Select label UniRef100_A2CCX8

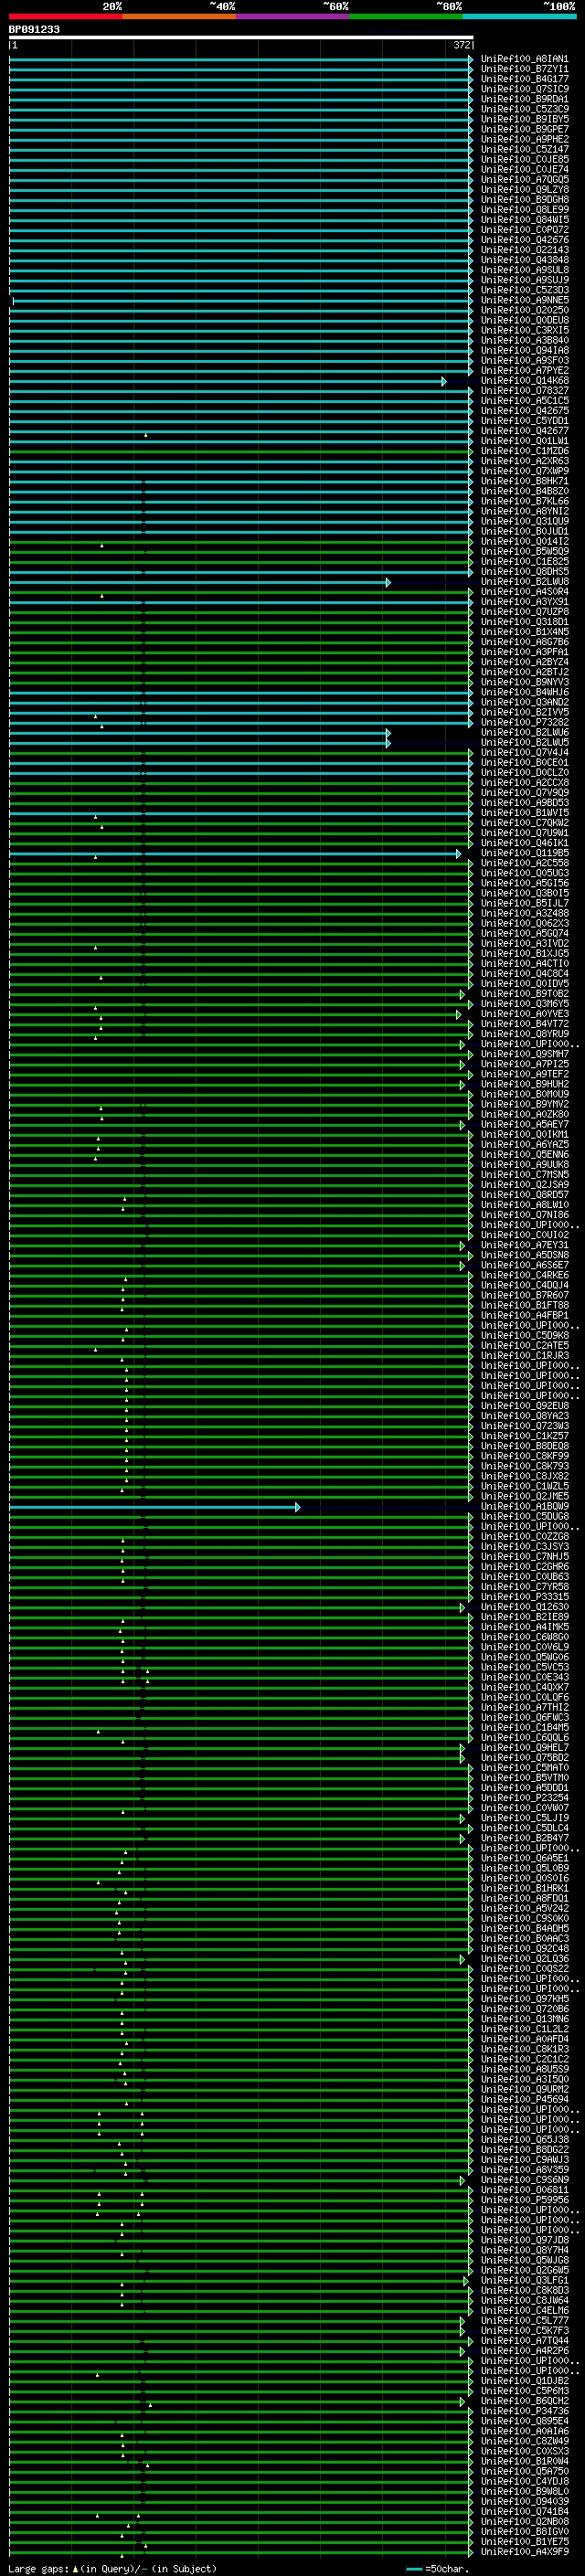click(x=524, y=782)
